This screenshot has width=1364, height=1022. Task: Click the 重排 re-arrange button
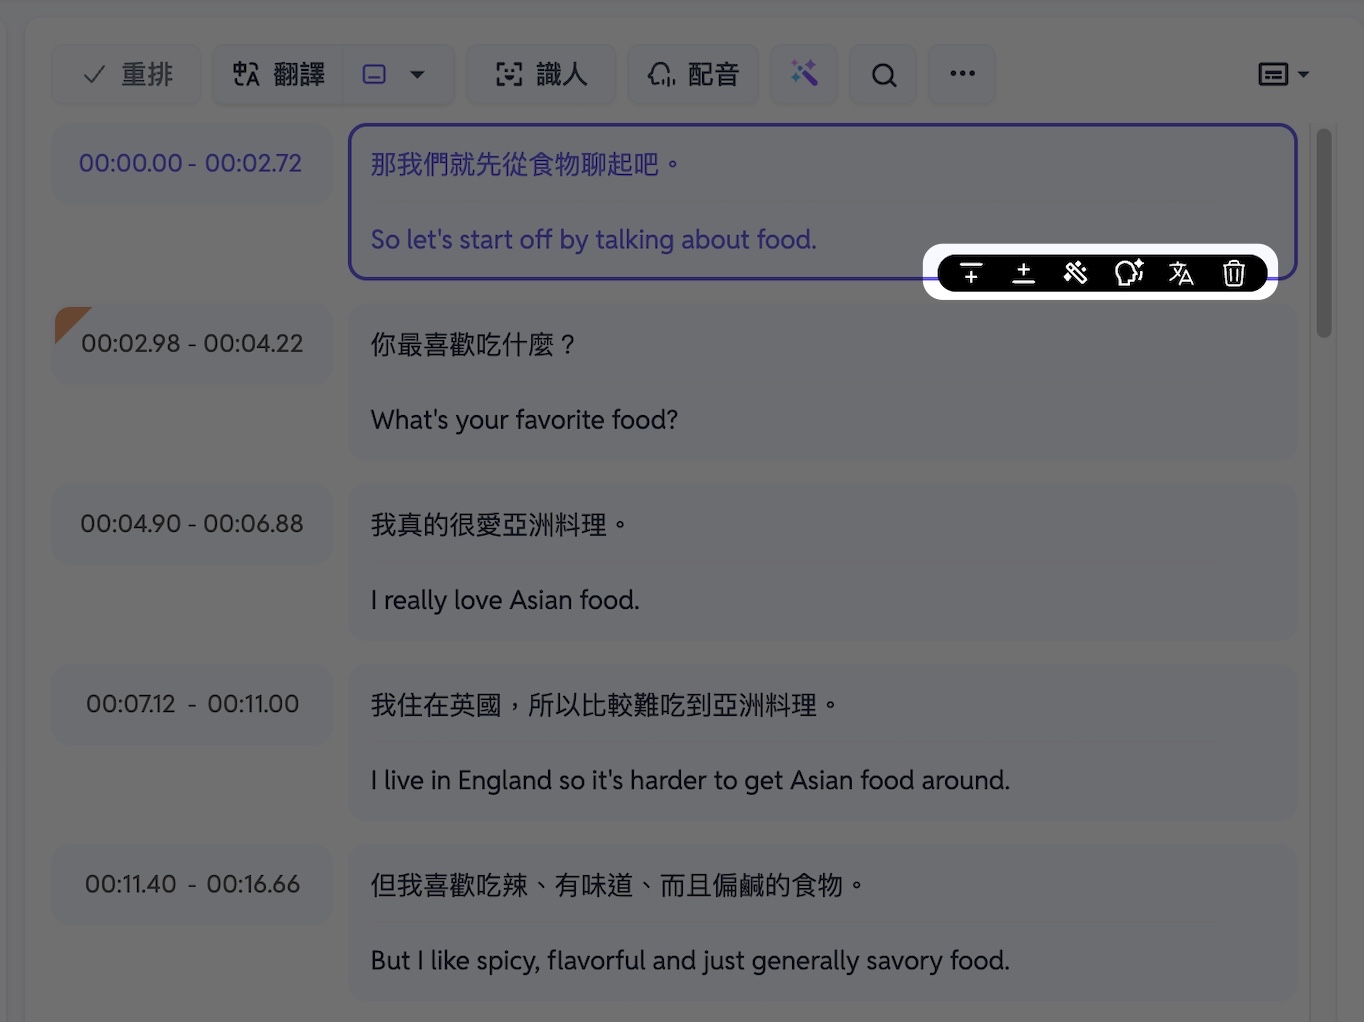[127, 74]
